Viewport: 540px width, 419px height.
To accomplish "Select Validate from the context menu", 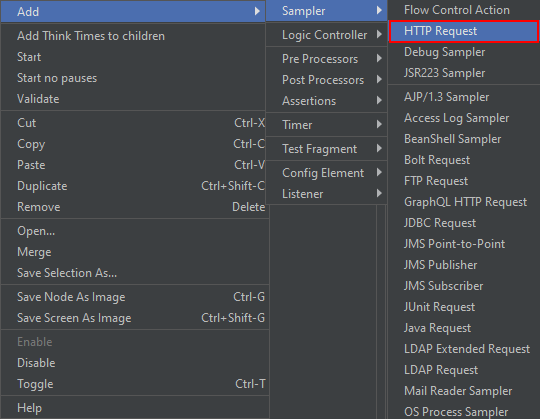I will [133, 99].
